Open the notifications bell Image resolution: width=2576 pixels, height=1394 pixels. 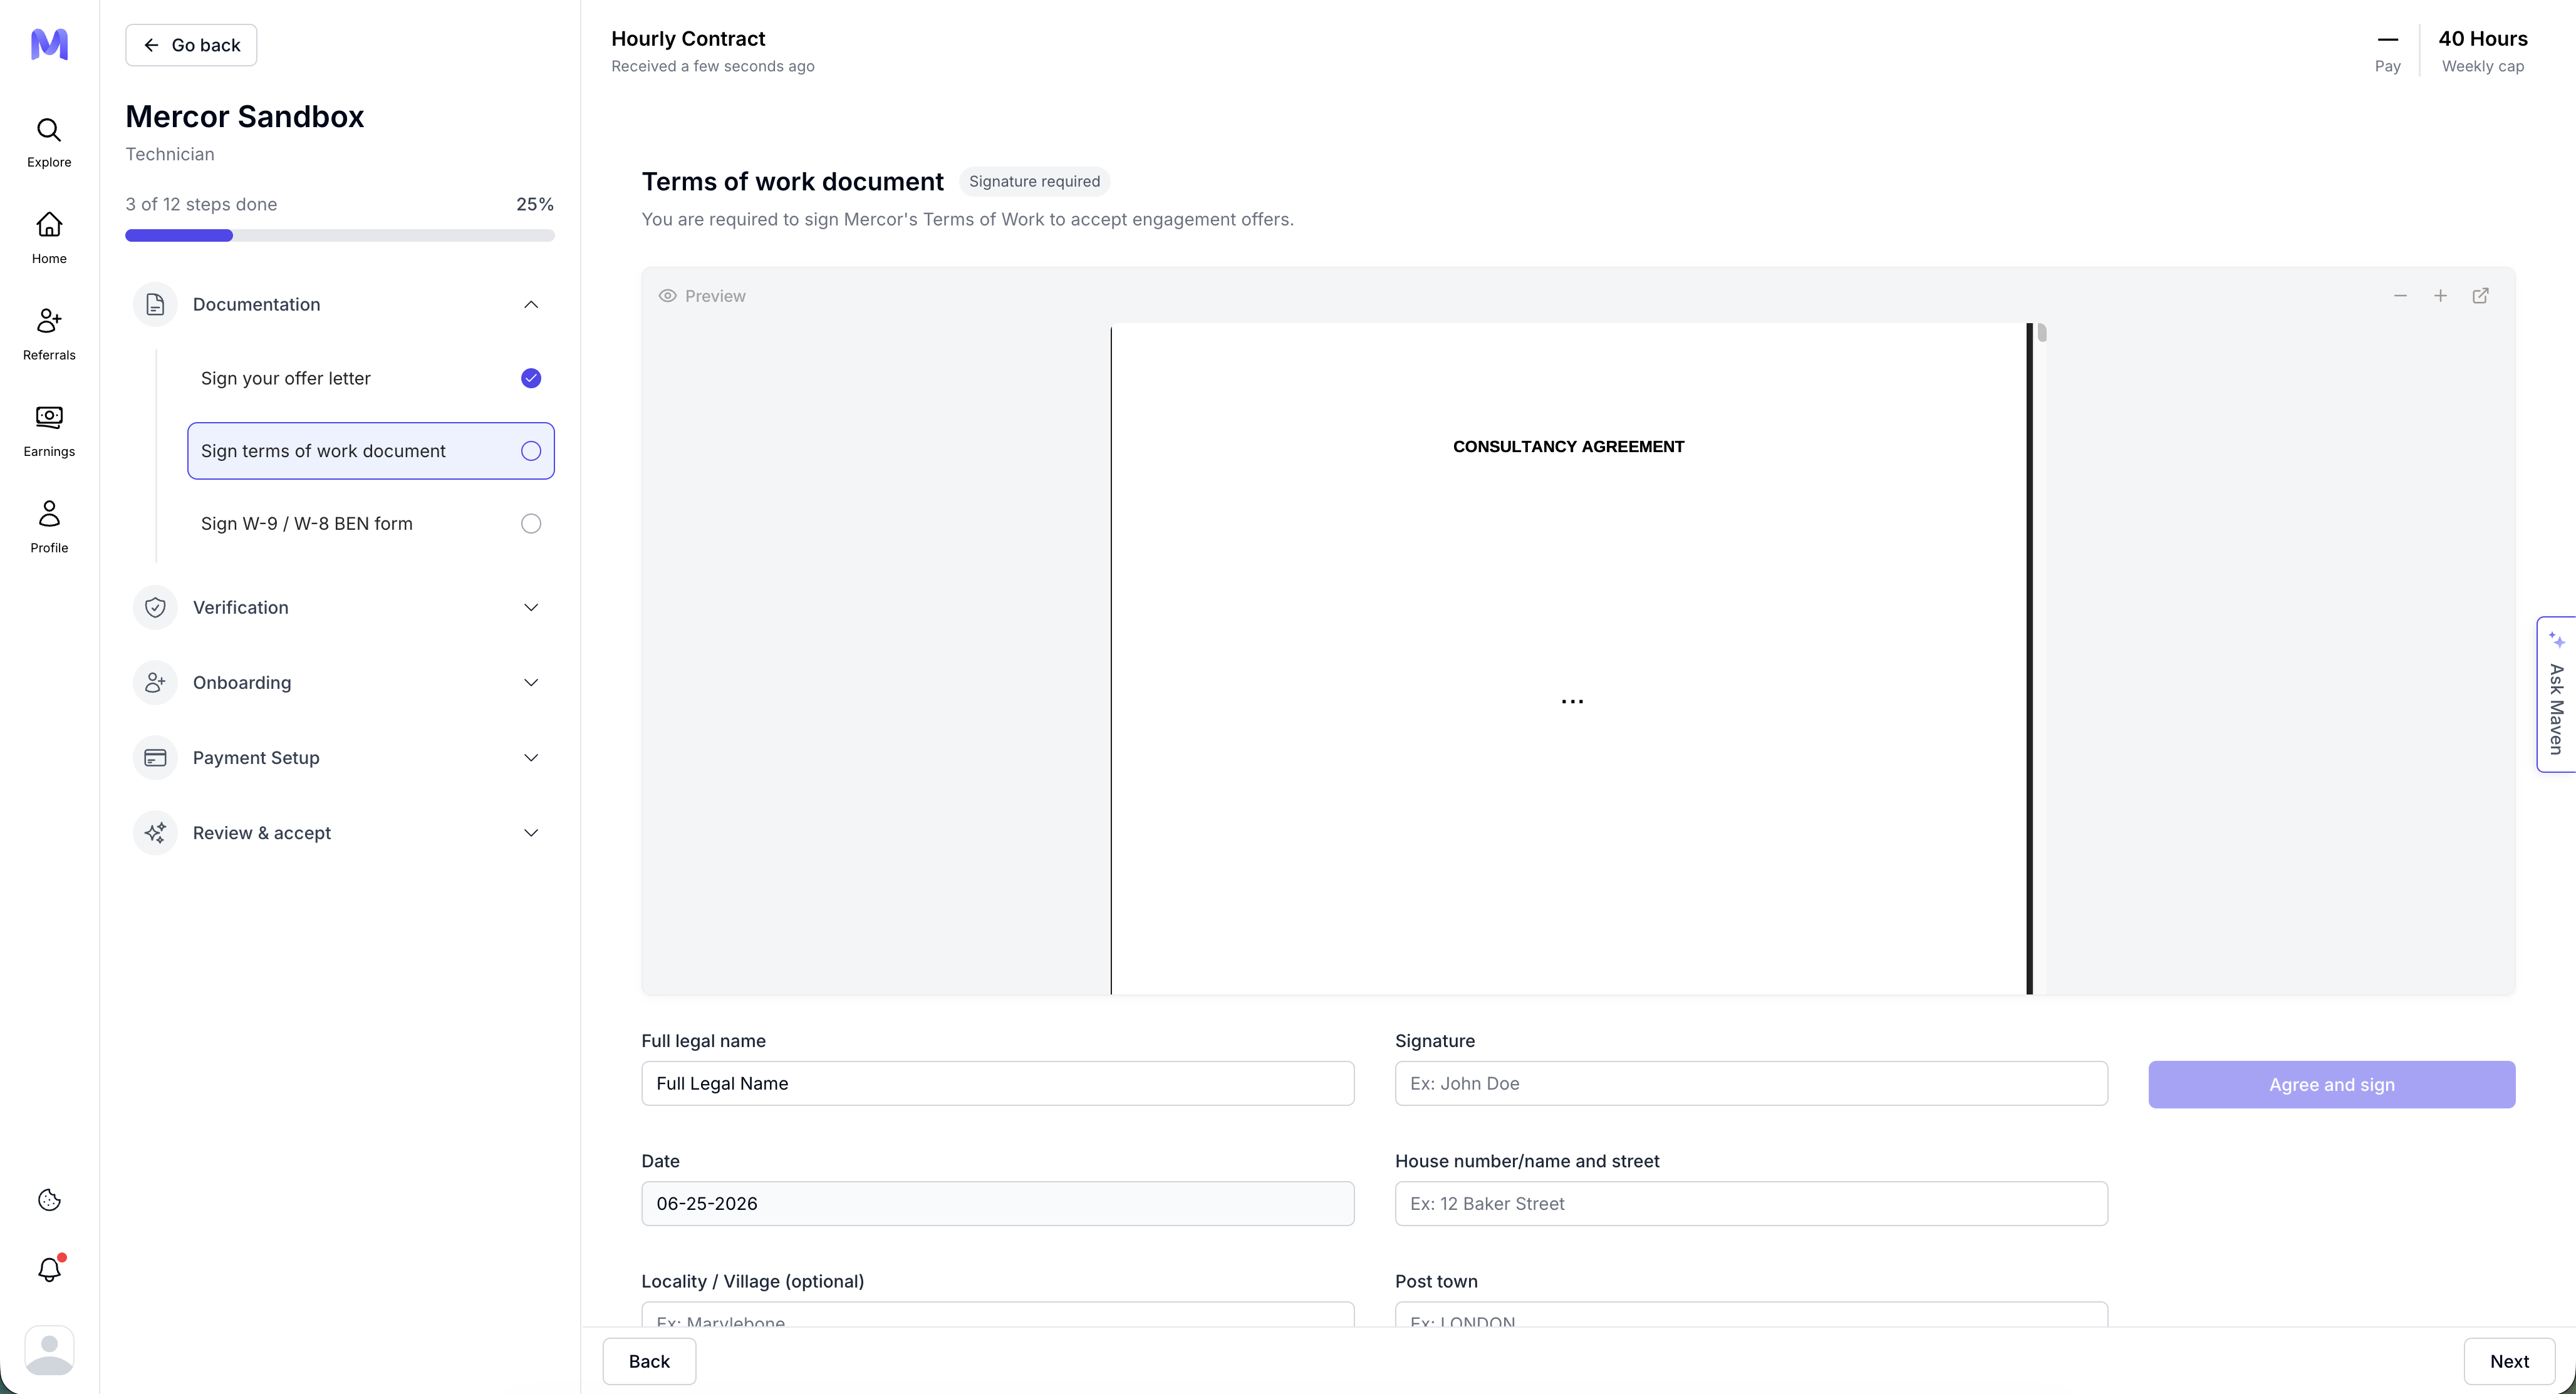tap(49, 1269)
